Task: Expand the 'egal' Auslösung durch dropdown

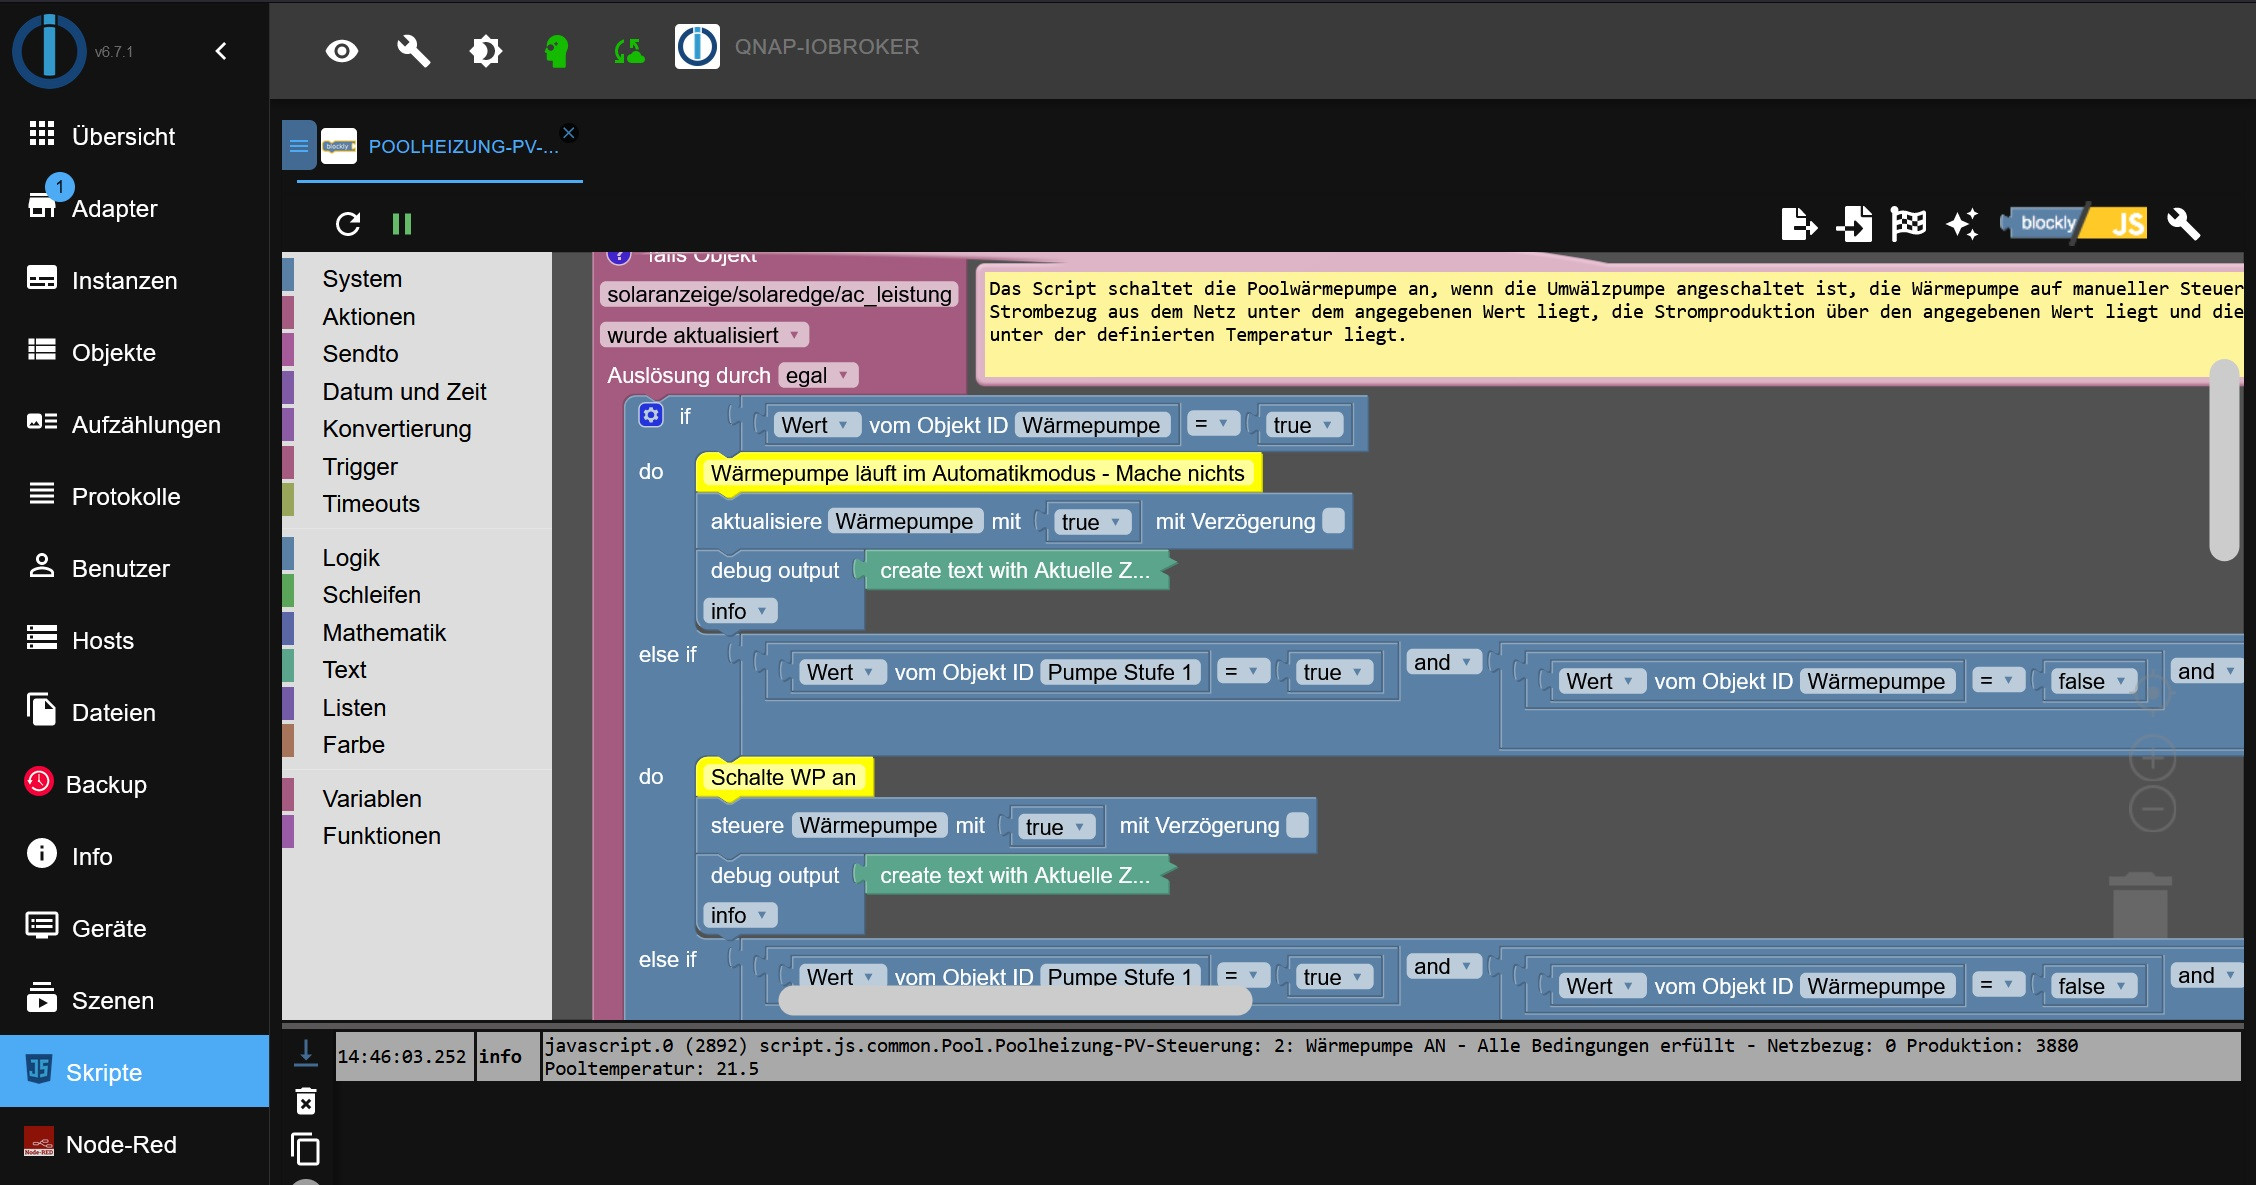Action: [x=818, y=375]
